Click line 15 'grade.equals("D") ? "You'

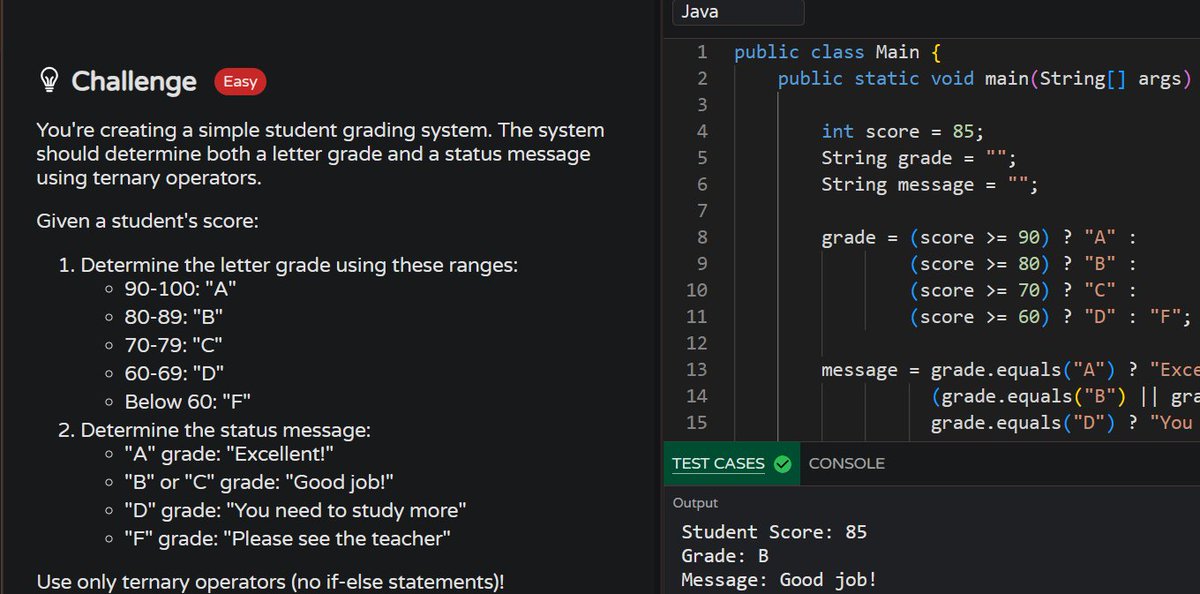tap(1062, 423)
